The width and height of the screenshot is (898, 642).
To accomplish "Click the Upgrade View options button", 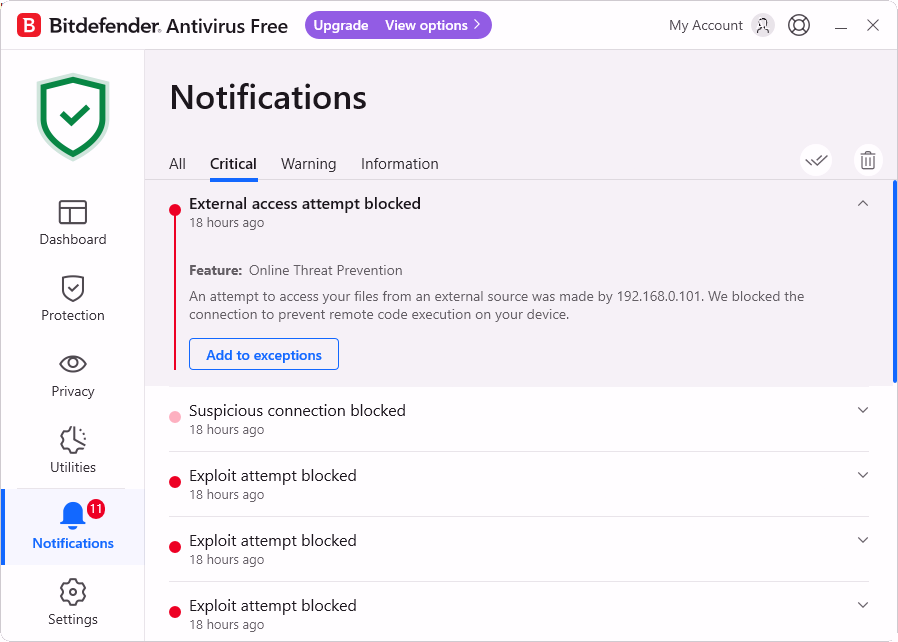I will (398, 25).
